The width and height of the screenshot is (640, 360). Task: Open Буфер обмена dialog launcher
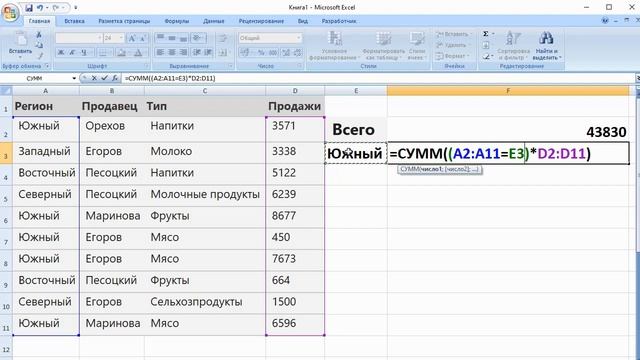coord(47,66)
